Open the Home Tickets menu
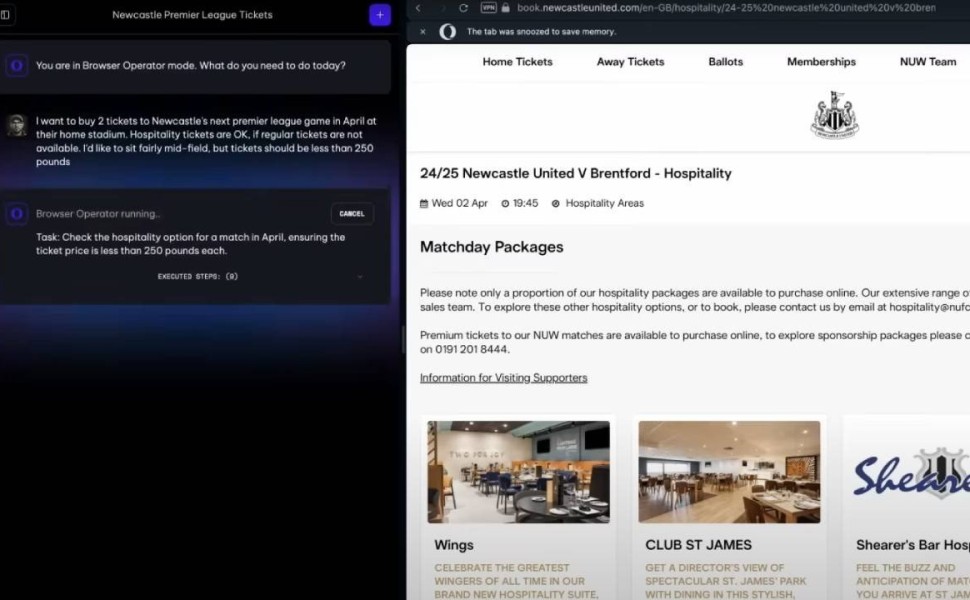The image size is (970, 600). [x=517, y=62]
